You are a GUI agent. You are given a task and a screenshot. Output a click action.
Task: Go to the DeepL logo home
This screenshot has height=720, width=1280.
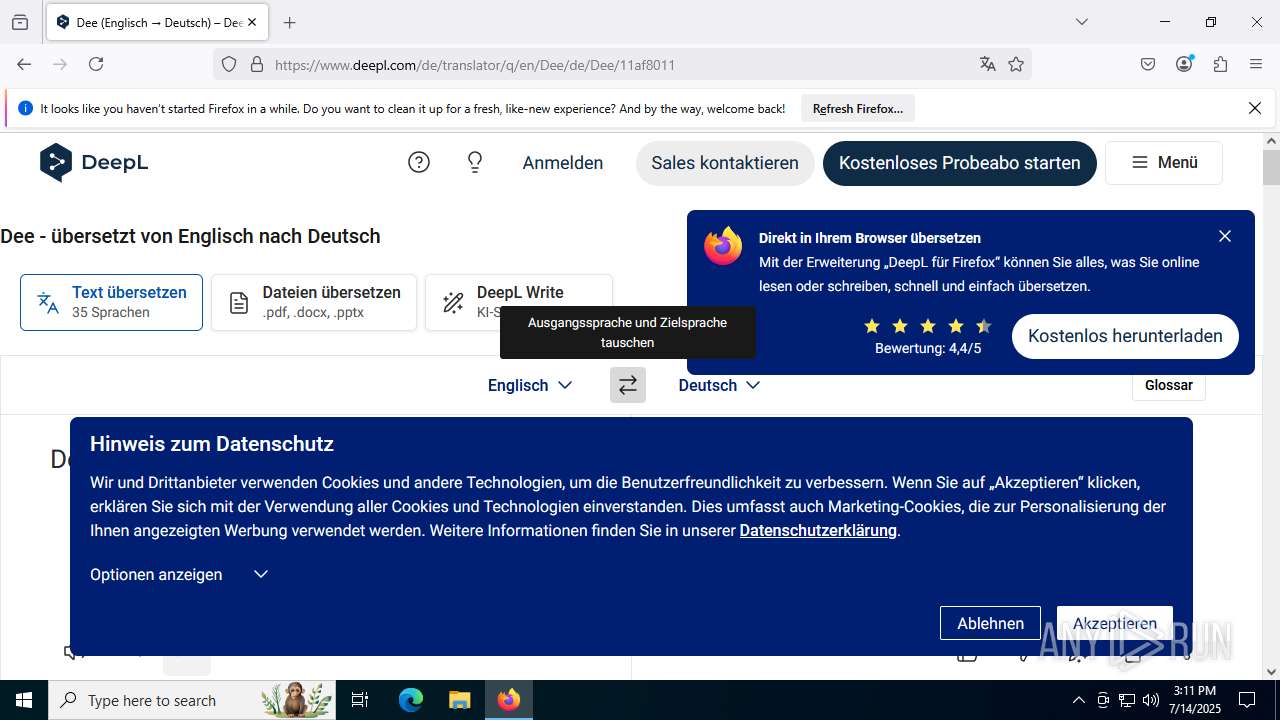(x=94, y=162)
